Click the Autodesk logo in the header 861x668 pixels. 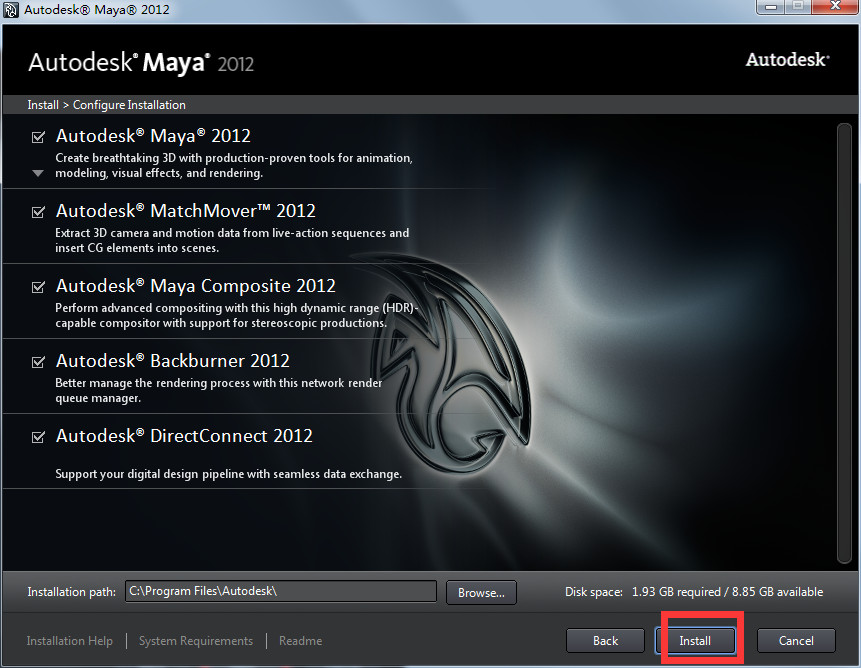(787, 59)
